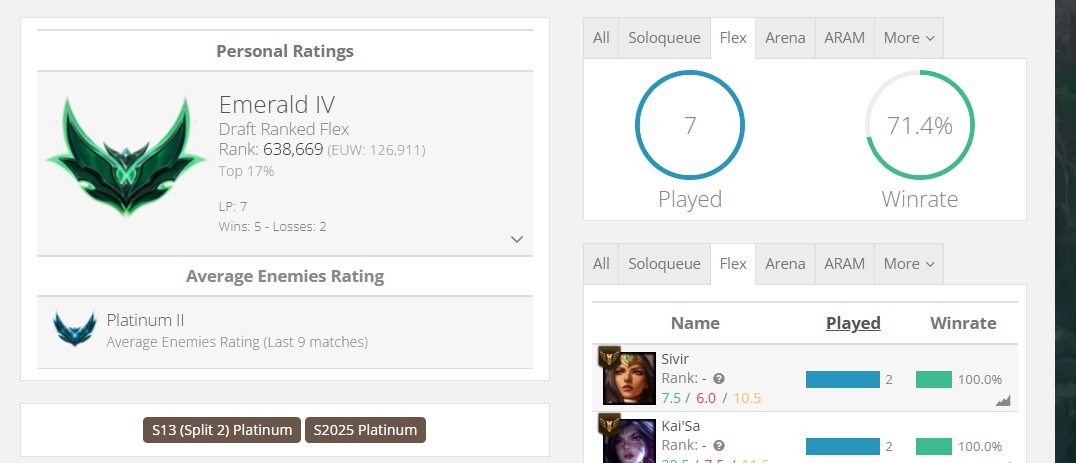Viewport: 1076px width, 463px height.
Task: Switch to Arena tab in champions panel
Action: coord(785,264)
